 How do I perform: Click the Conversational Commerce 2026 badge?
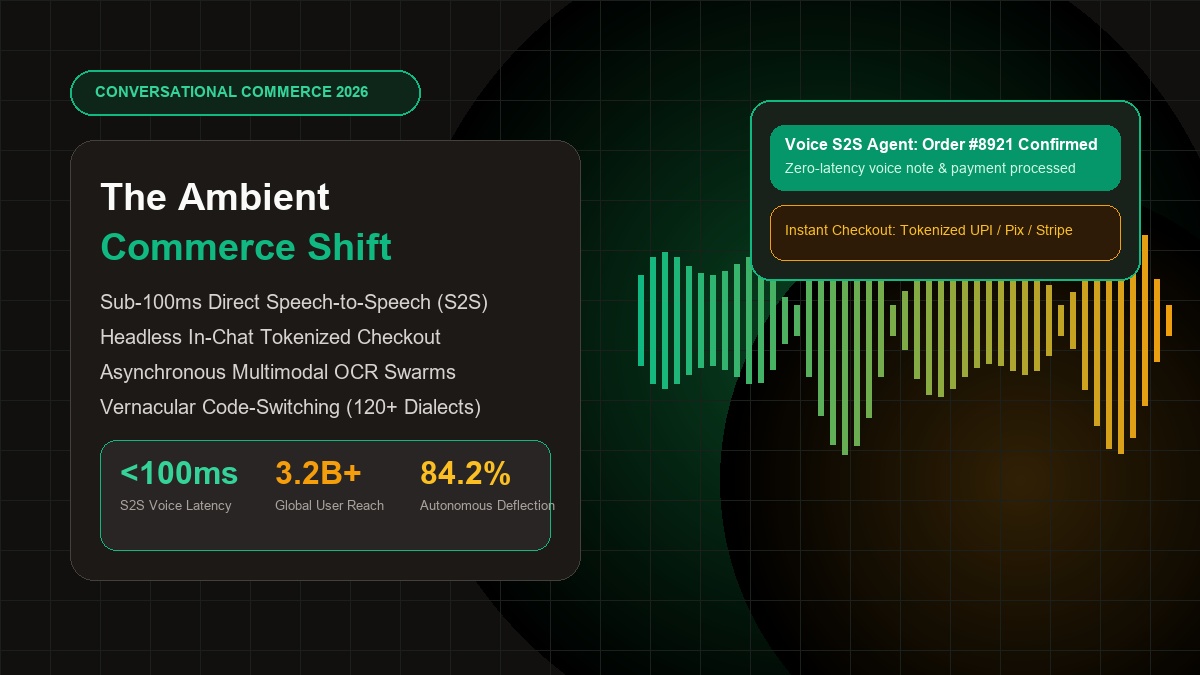pos(245,92)
